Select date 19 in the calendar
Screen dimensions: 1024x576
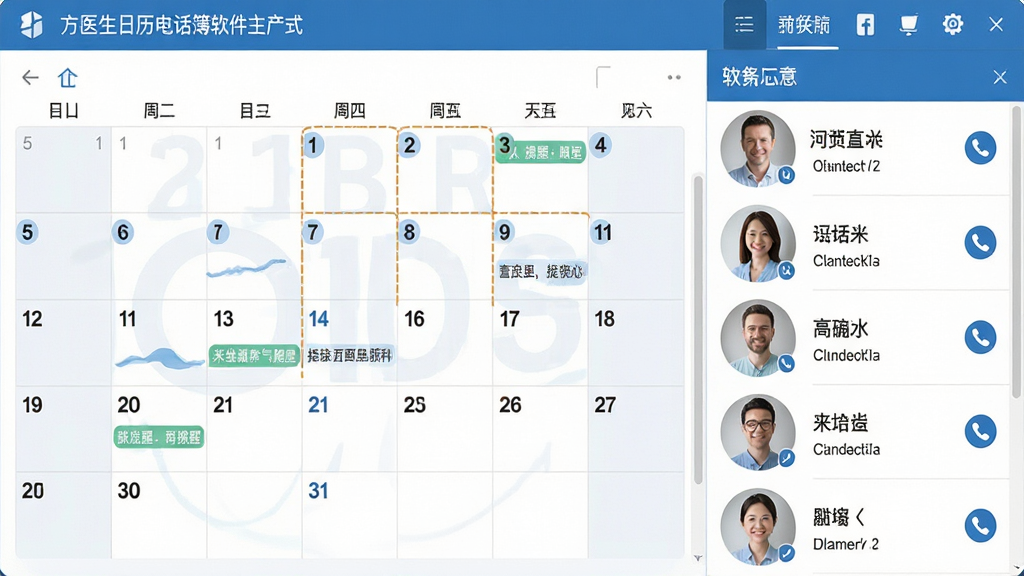(x=32, y=406)
